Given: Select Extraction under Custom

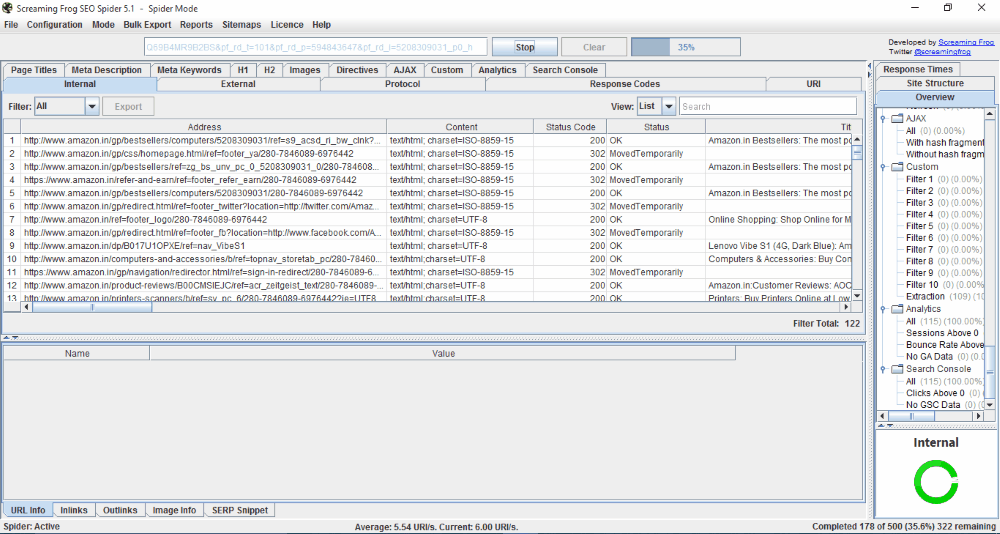Looking at the screenshot, I should tap(925, 297).
